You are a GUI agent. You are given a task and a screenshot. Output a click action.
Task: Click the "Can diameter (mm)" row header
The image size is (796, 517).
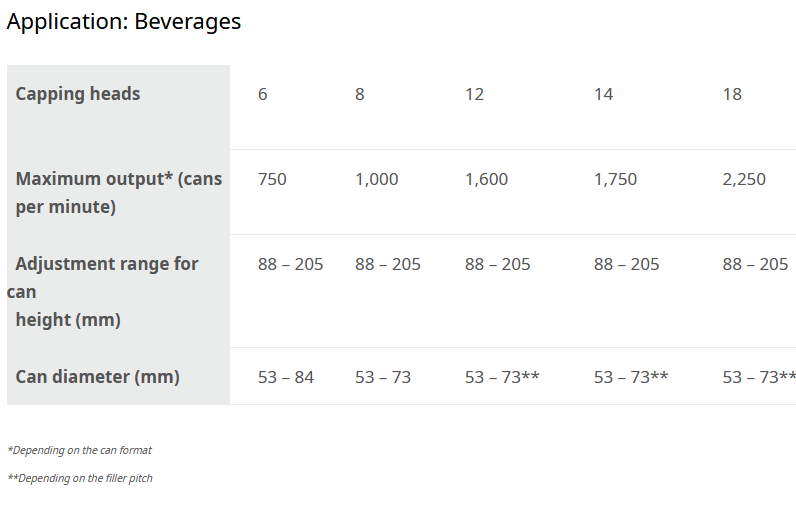pos(97,377)
